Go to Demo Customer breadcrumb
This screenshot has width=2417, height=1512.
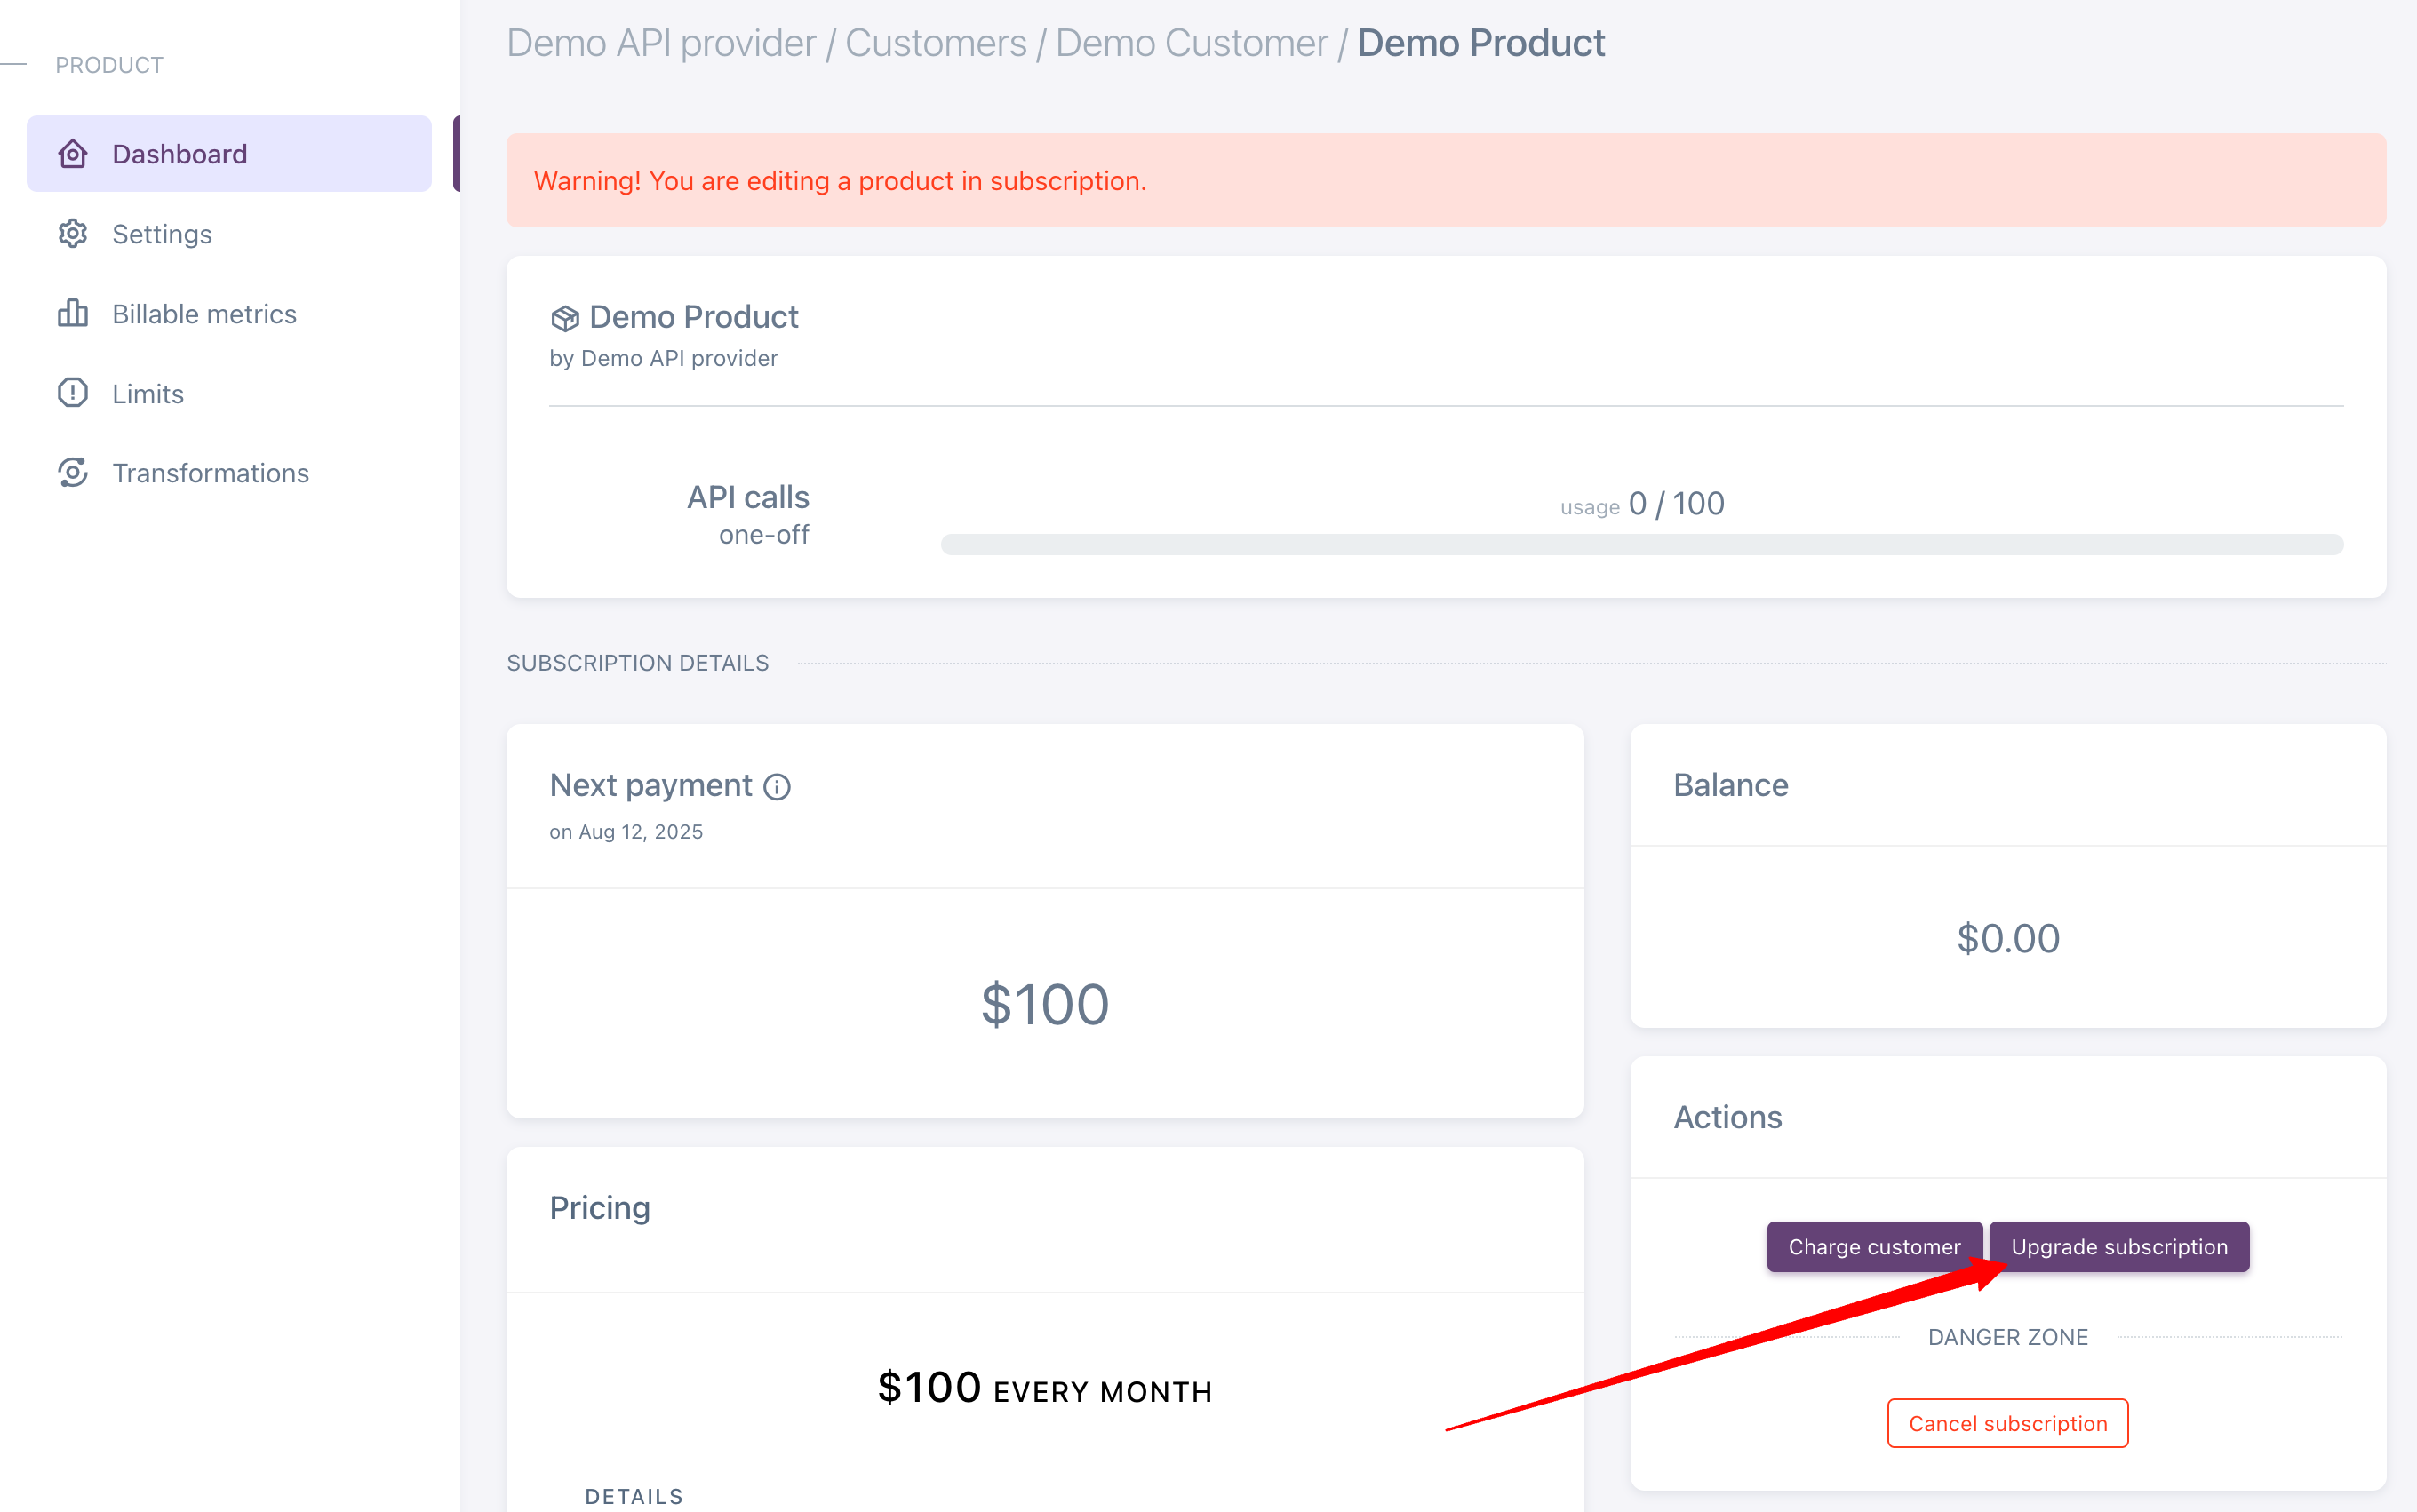click(1191, 44)
